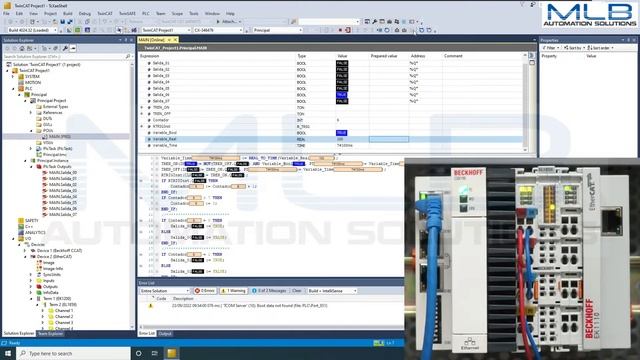
Task: Toggle the 0 Errors filter
Action: tap(205, 291)
